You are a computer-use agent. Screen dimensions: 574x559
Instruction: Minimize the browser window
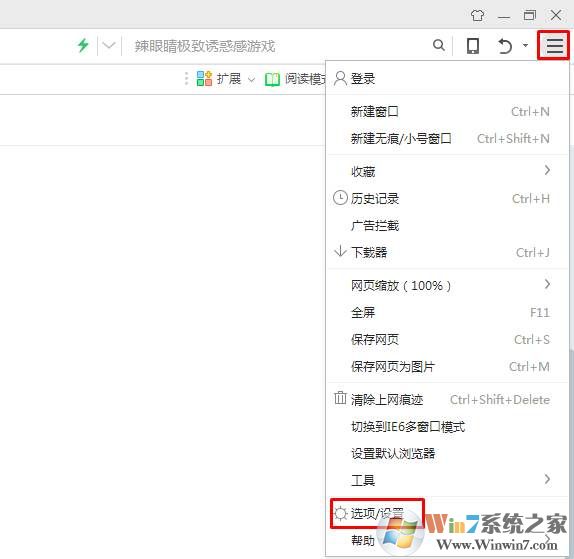pos(504,17)
